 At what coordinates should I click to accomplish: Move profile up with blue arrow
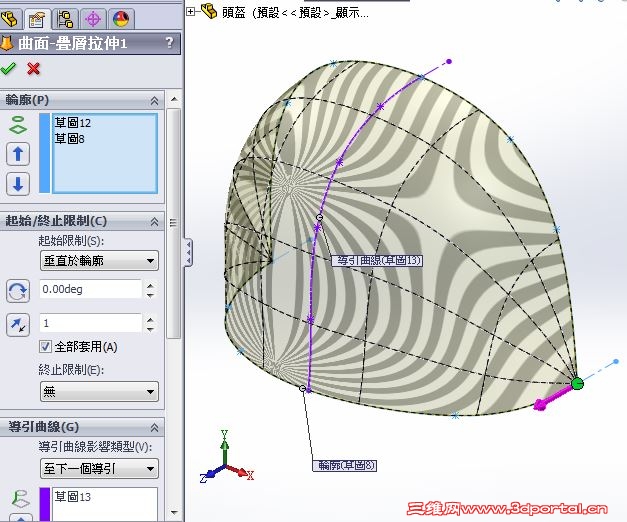[x=18, y=154]
